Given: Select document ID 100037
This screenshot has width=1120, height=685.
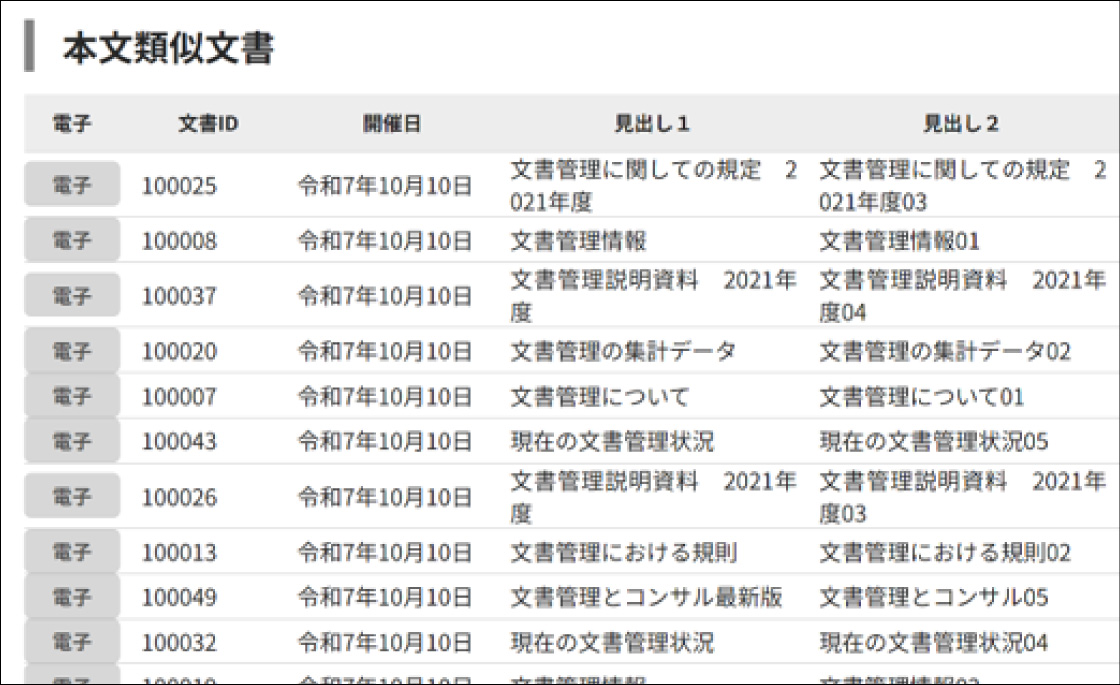Looking at the screenshot, I should click(179, 296).
